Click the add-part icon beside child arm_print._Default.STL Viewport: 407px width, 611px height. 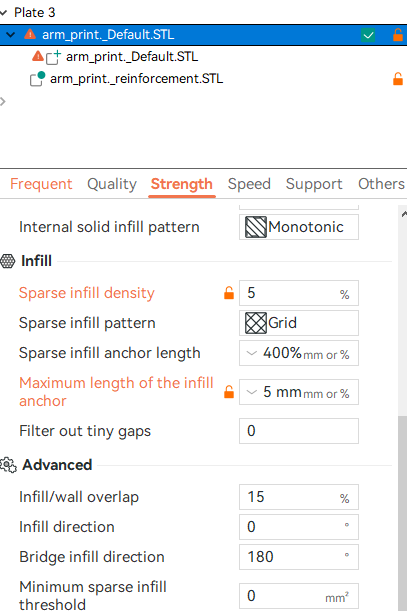pyautogui.click(x=53, y=57)
